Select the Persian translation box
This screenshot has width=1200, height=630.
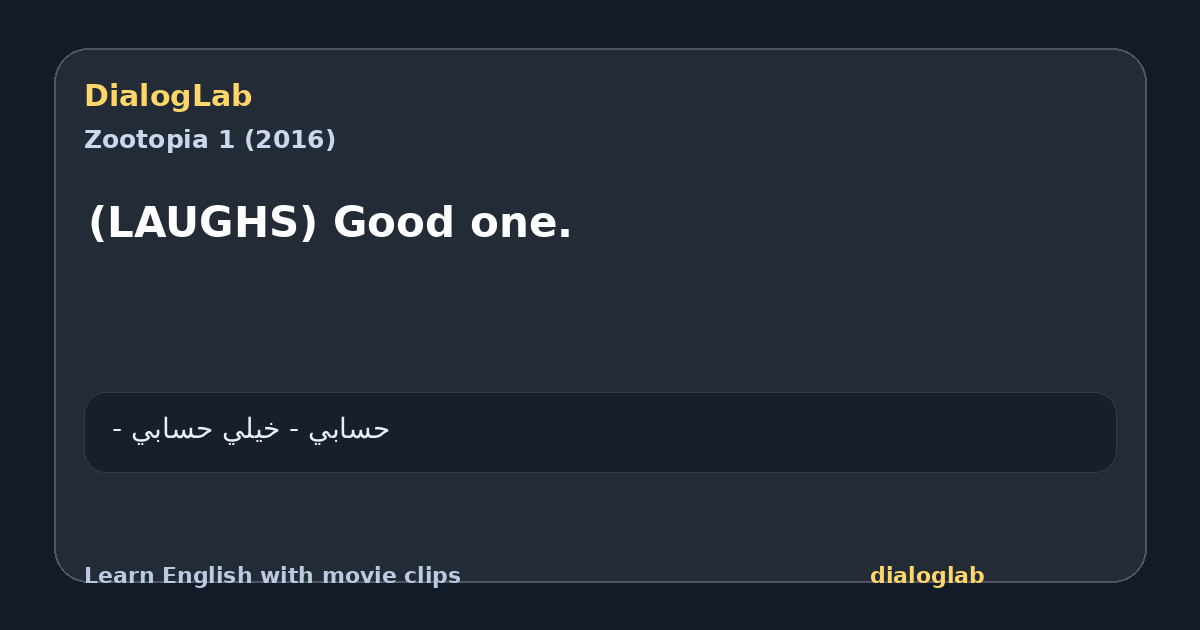(600, 432)
